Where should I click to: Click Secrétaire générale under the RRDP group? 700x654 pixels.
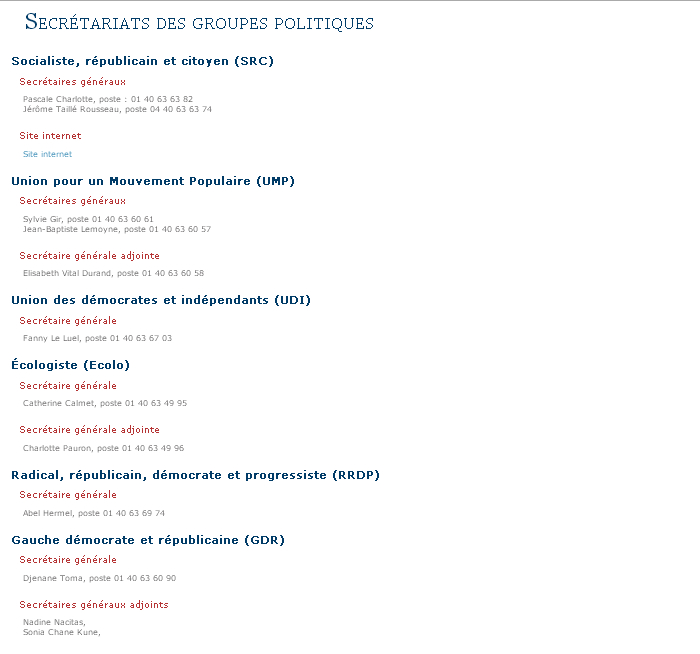coord(68,495)
